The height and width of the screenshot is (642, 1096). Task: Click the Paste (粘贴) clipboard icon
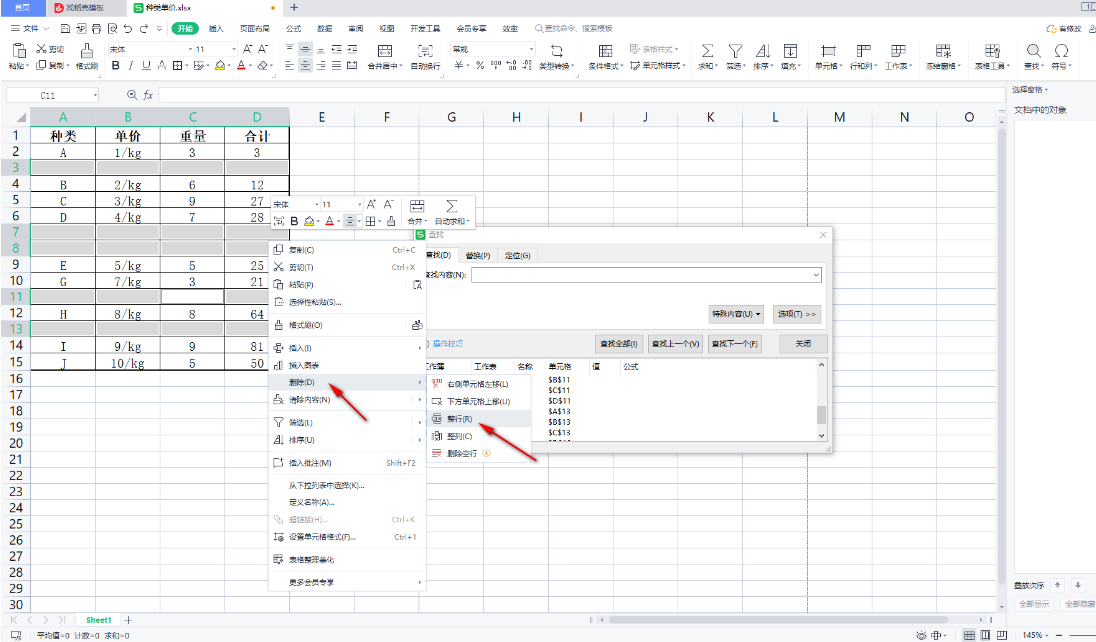19,50
